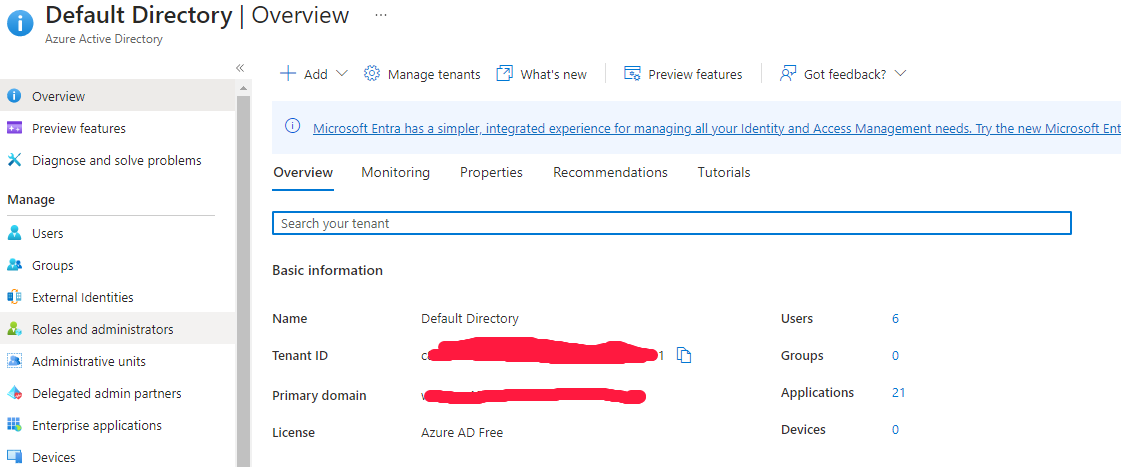
Task: Switch to the Recommendations tab
Action: (x=611, y=172)
